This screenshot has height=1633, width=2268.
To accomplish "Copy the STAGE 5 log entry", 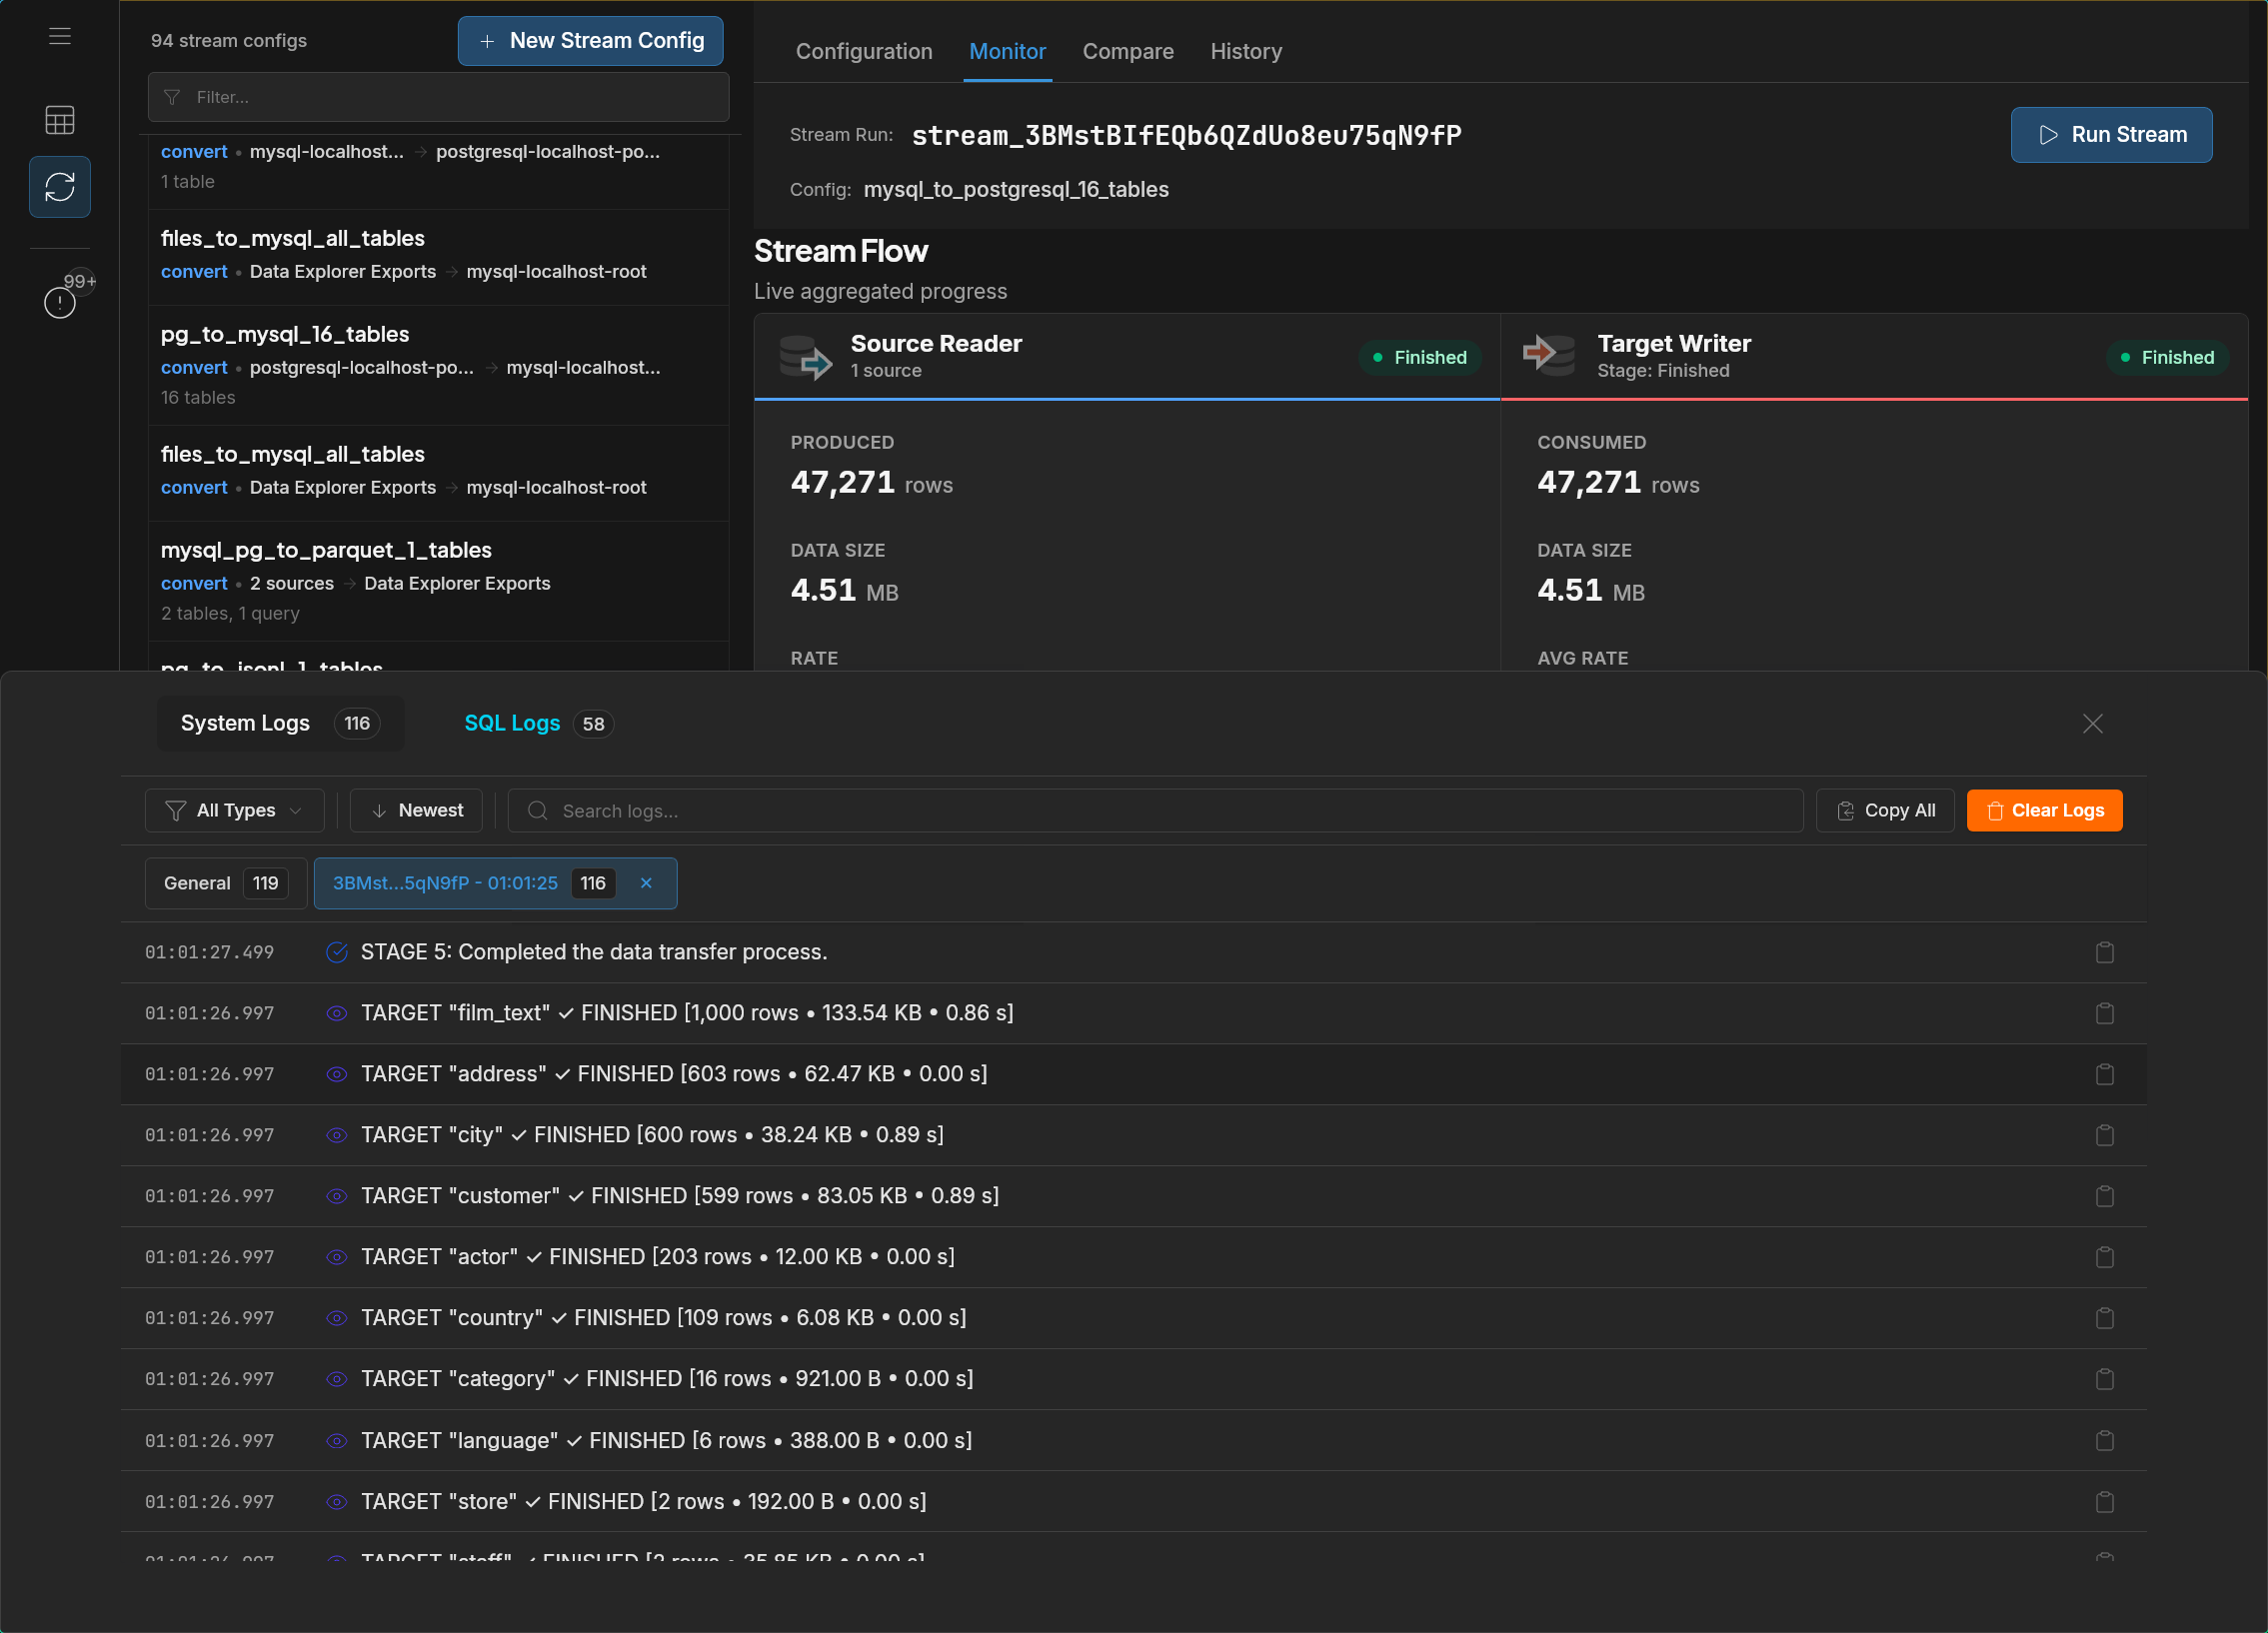I will point(2104,952).
